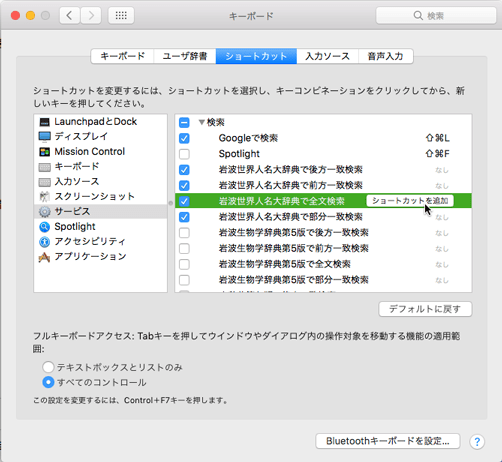Go forward with the right arrow button
The image size is (502, 462).
click(91, 16)
